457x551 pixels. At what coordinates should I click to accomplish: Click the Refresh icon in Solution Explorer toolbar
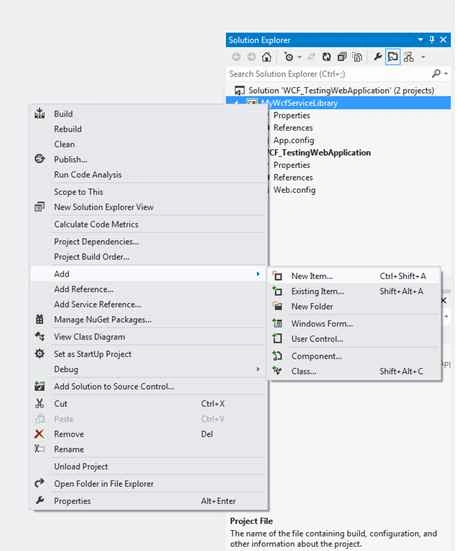(327, 57)
